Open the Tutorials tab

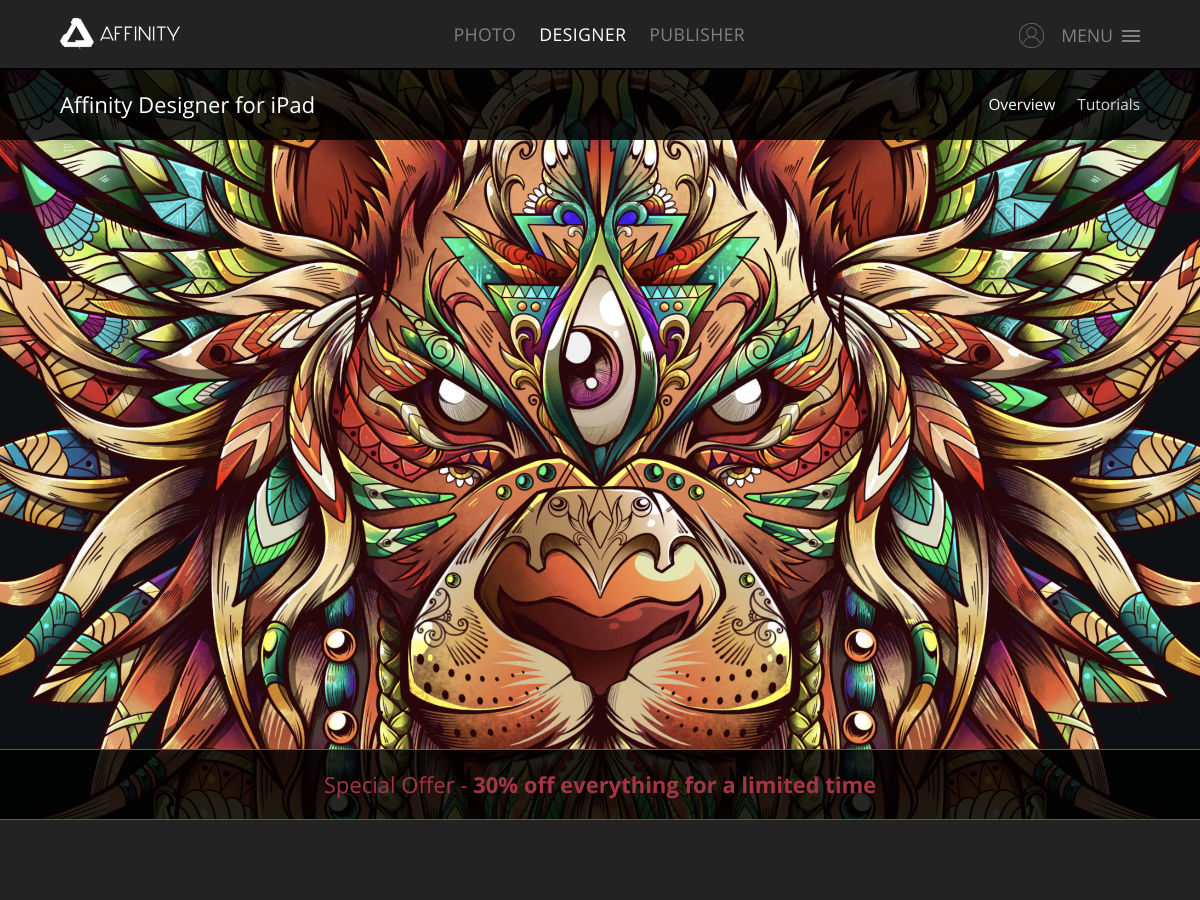point(1108,104)
